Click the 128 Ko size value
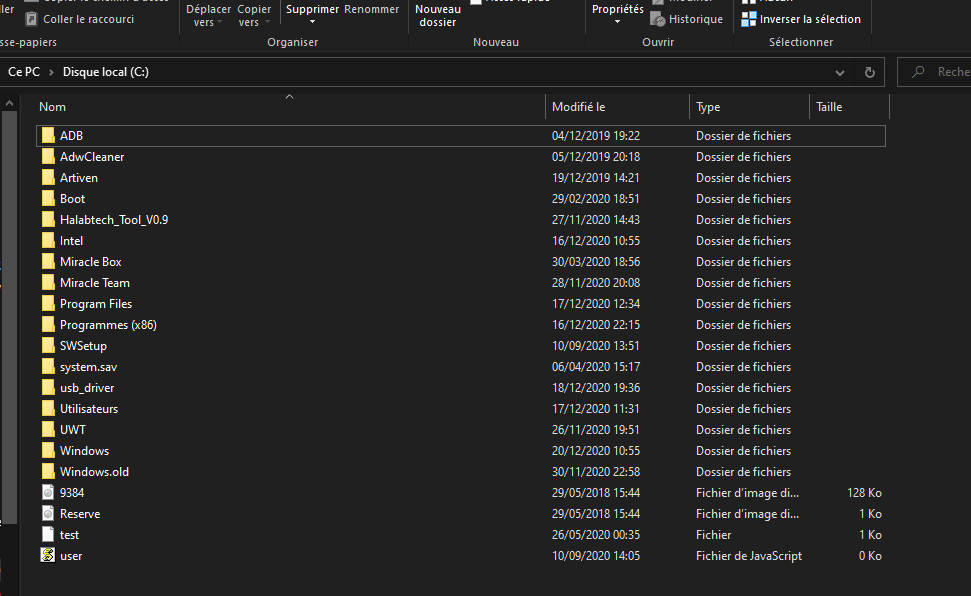The image size is (971, 596). pyautogui.click(x=864, y=493)
